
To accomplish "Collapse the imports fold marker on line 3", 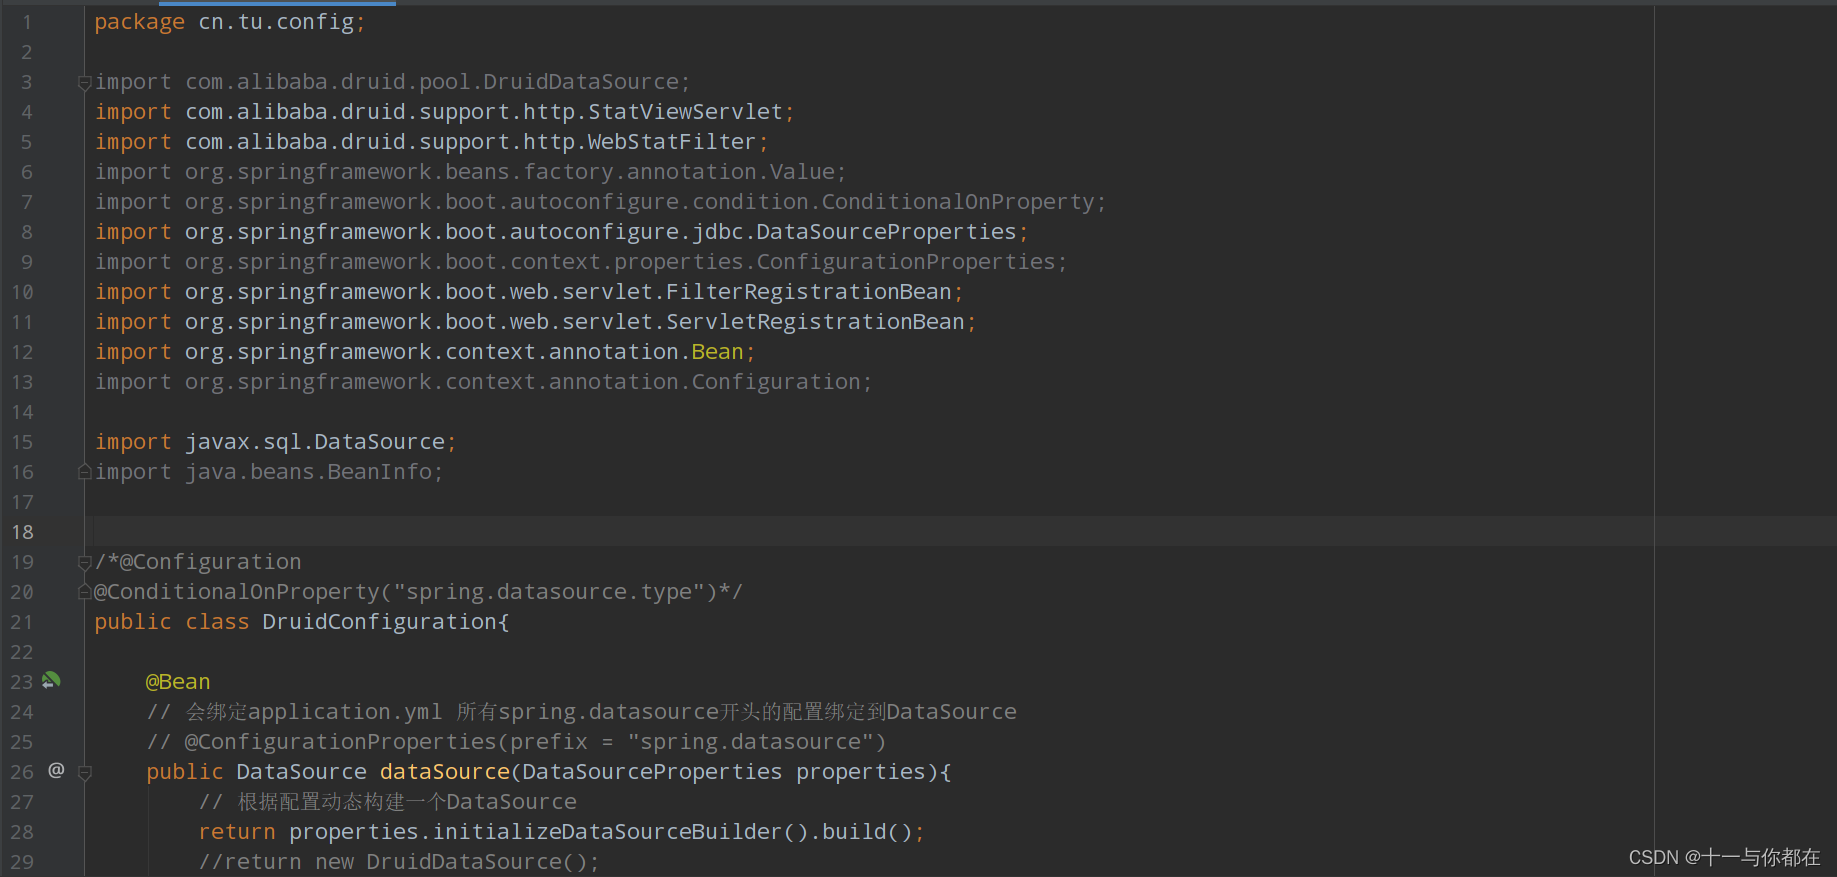I will 85,82.
